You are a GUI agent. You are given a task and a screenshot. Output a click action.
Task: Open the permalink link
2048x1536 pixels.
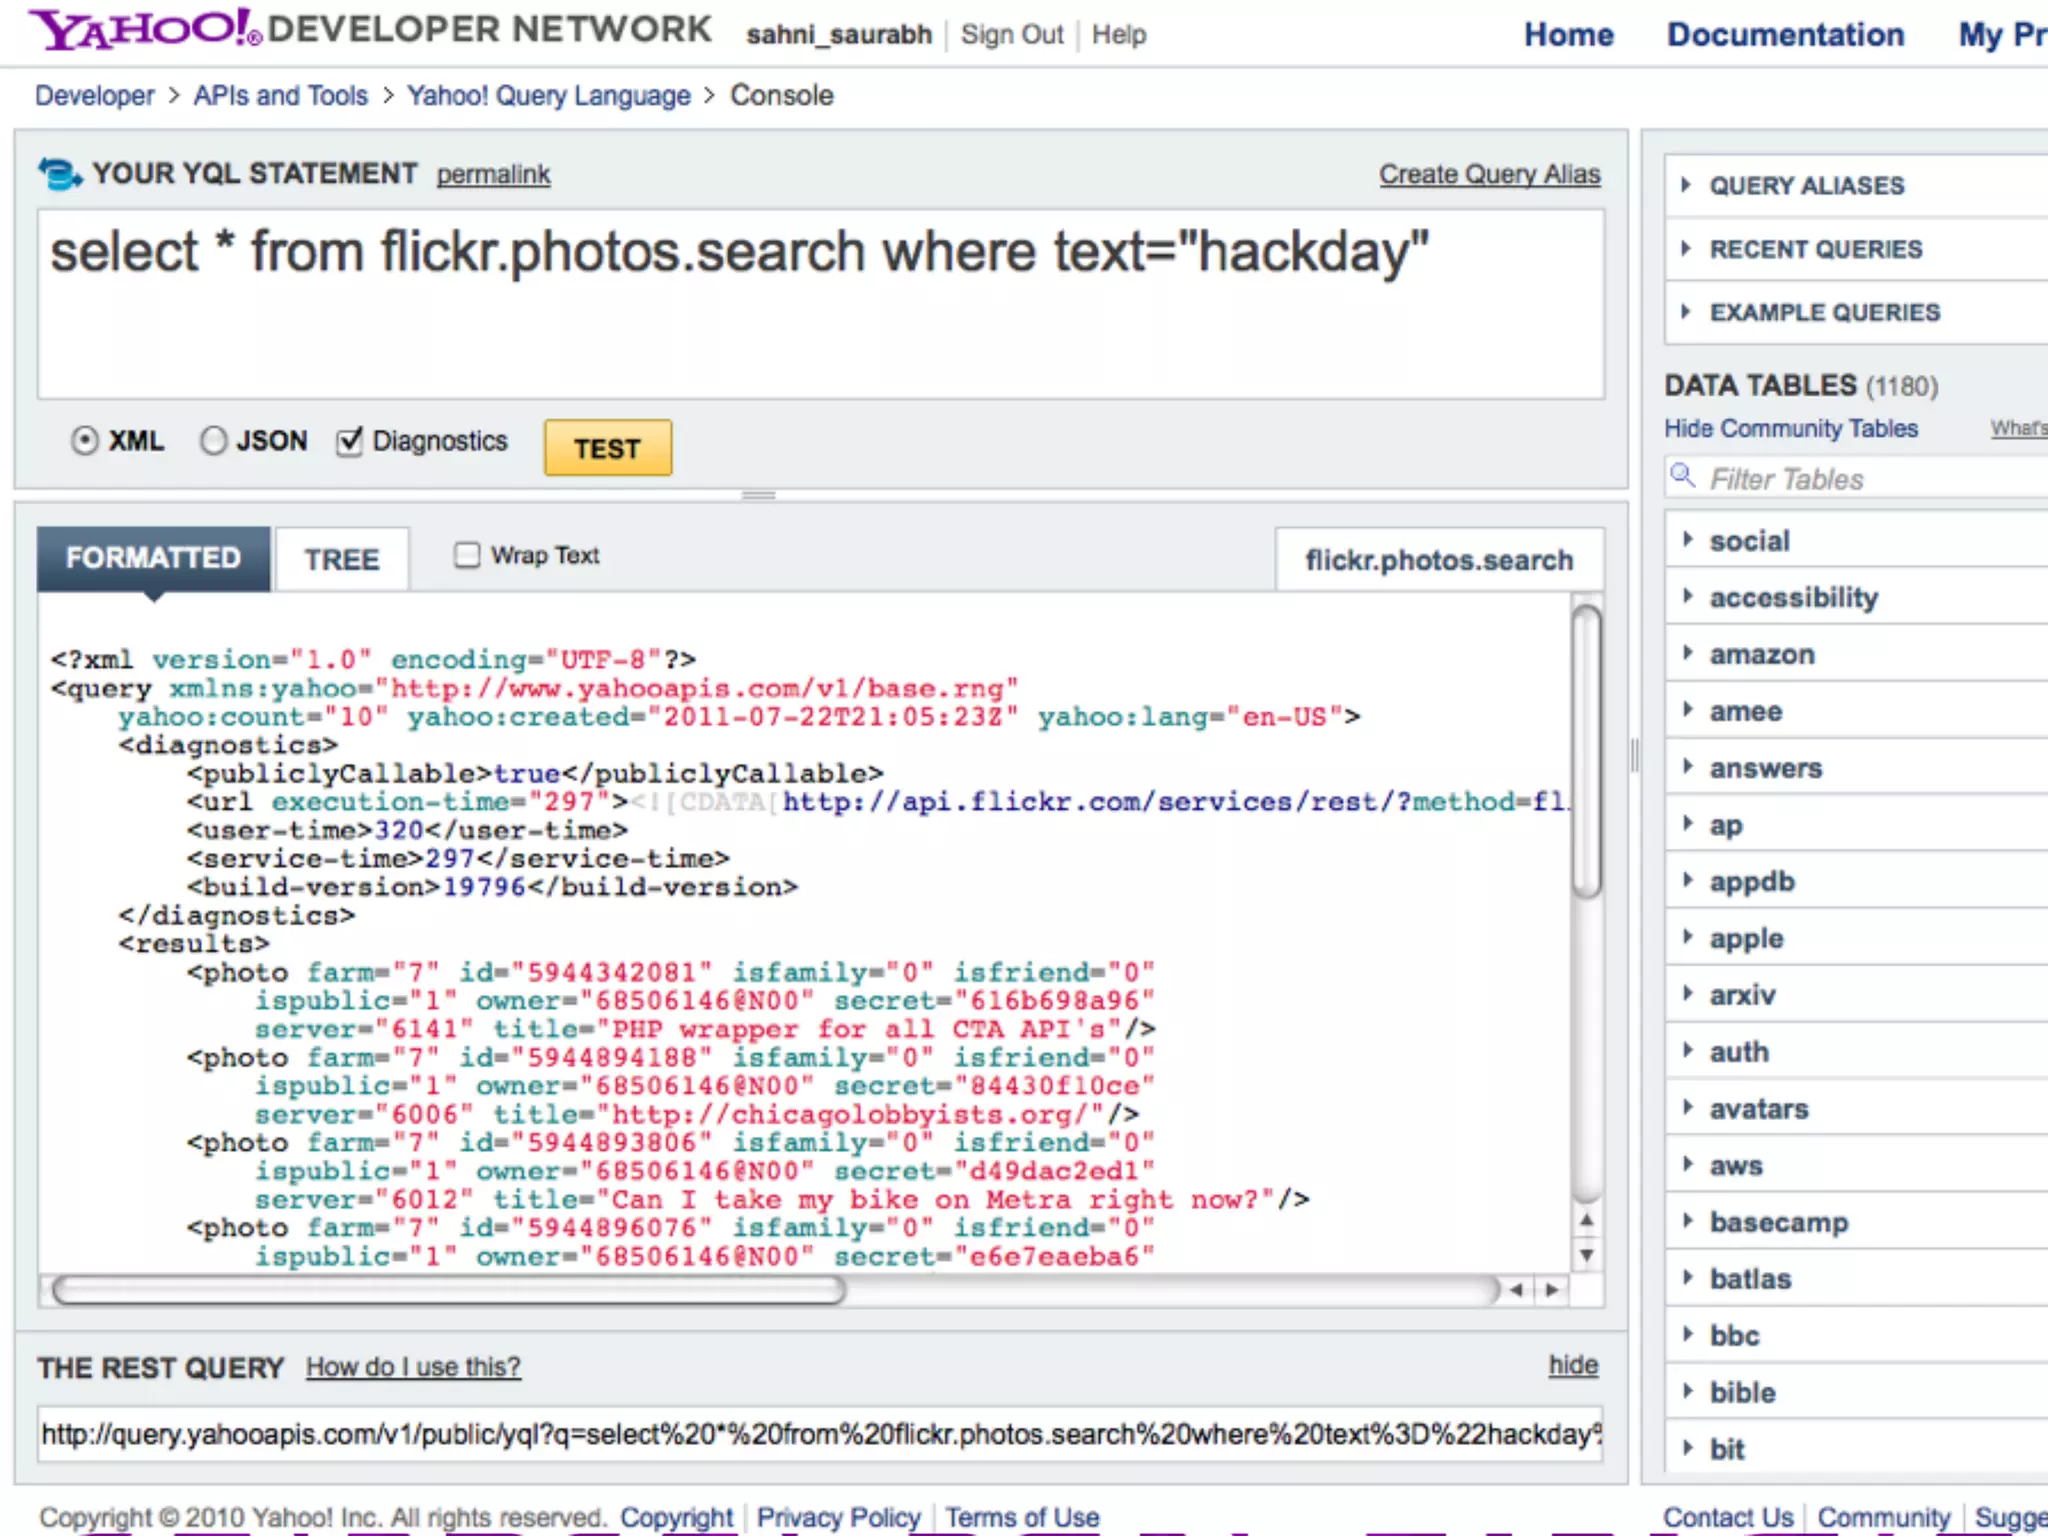(493, 175)
